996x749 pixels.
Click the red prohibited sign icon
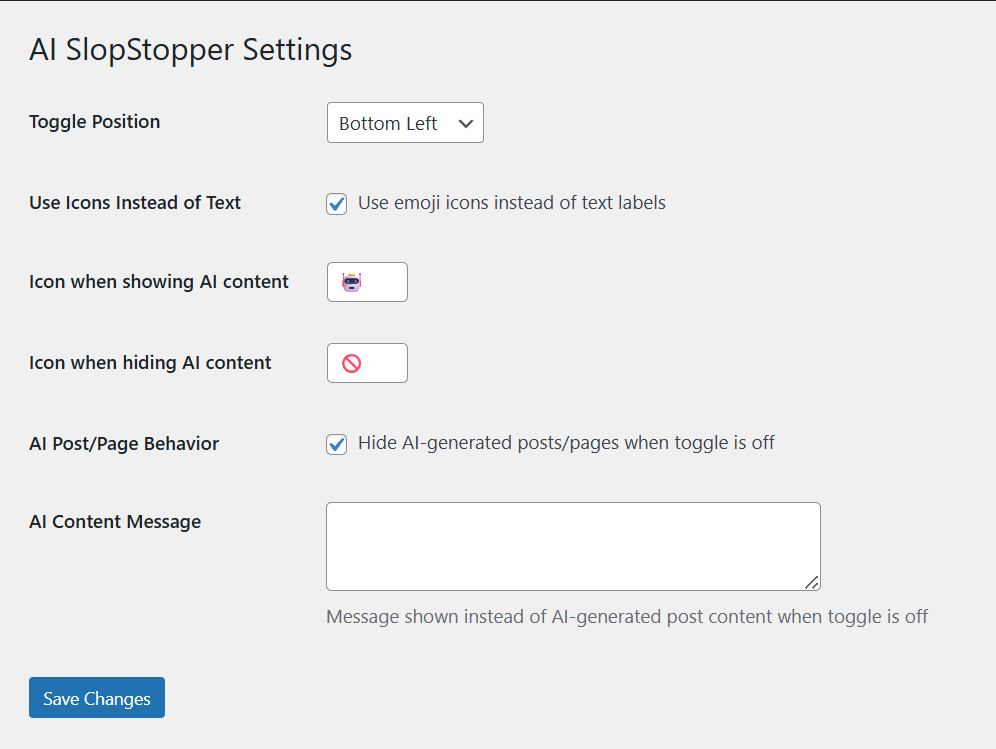pyautogui.click(x=351, y=364)
